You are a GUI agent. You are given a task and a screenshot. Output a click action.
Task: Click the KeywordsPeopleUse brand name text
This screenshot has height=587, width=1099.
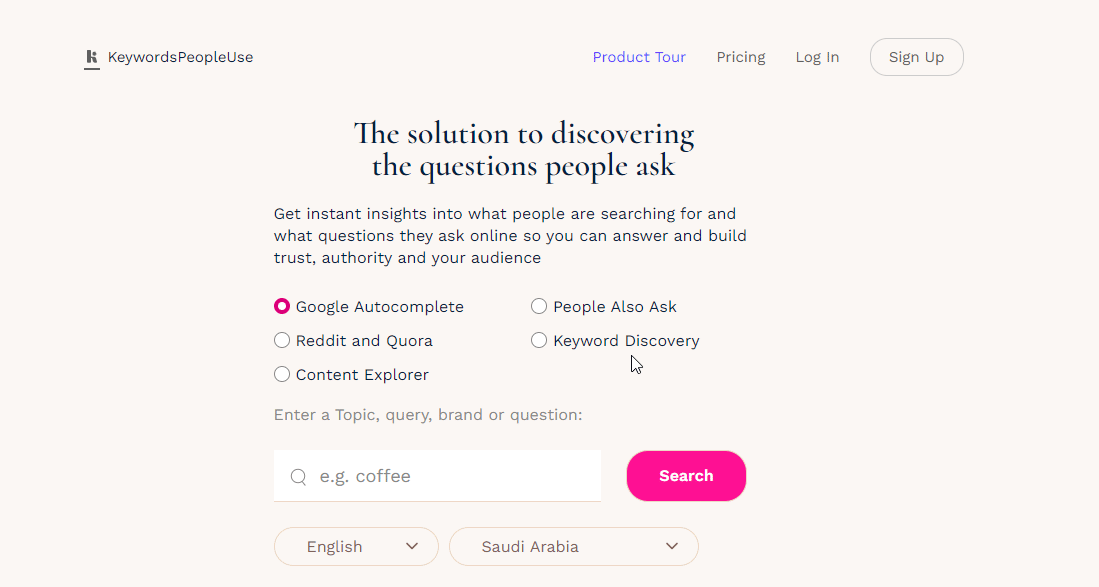[x=180, y=57]
